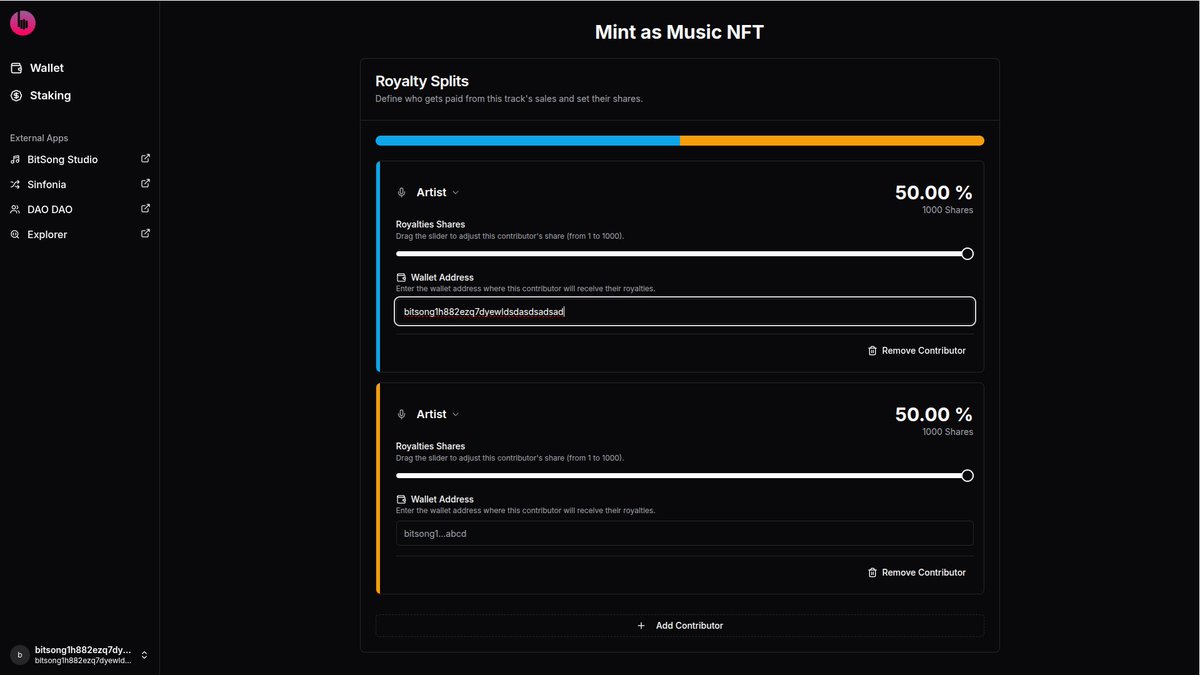Click the account avatar at bottom left

(19, 654)
